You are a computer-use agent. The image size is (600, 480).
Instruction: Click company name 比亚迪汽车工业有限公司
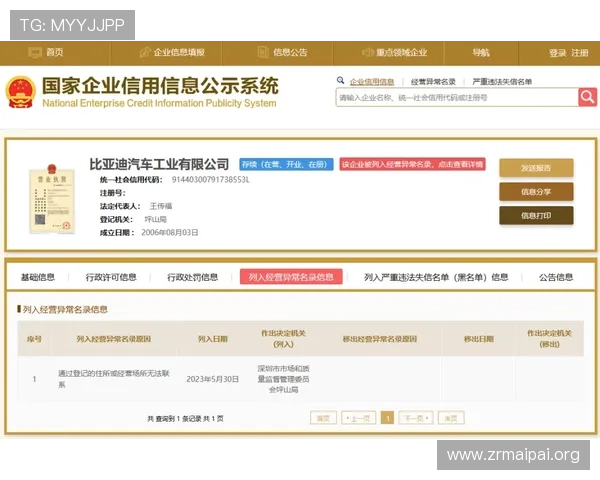(x=159, y=164)
